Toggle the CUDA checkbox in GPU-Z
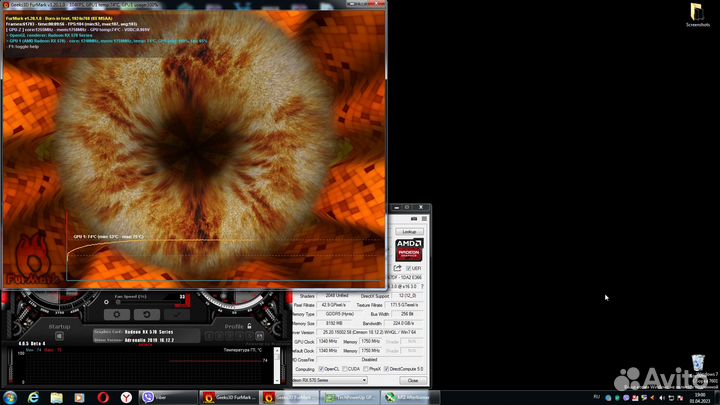The height and width of the screenshot is (405, 720). 345,369
